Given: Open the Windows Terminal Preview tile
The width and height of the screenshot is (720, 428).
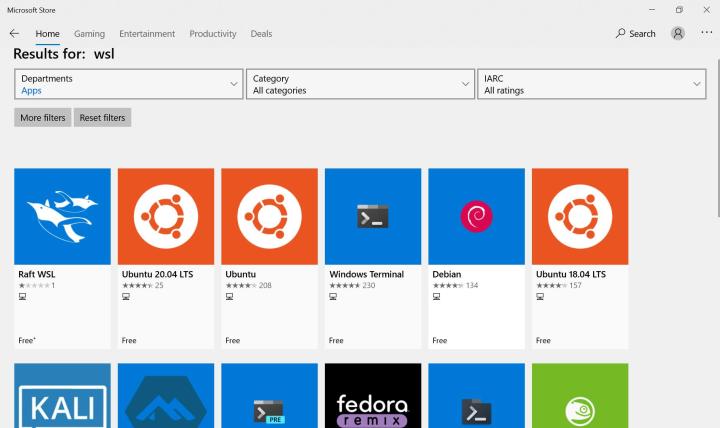Looking at the screenshot, I should 269,396.
